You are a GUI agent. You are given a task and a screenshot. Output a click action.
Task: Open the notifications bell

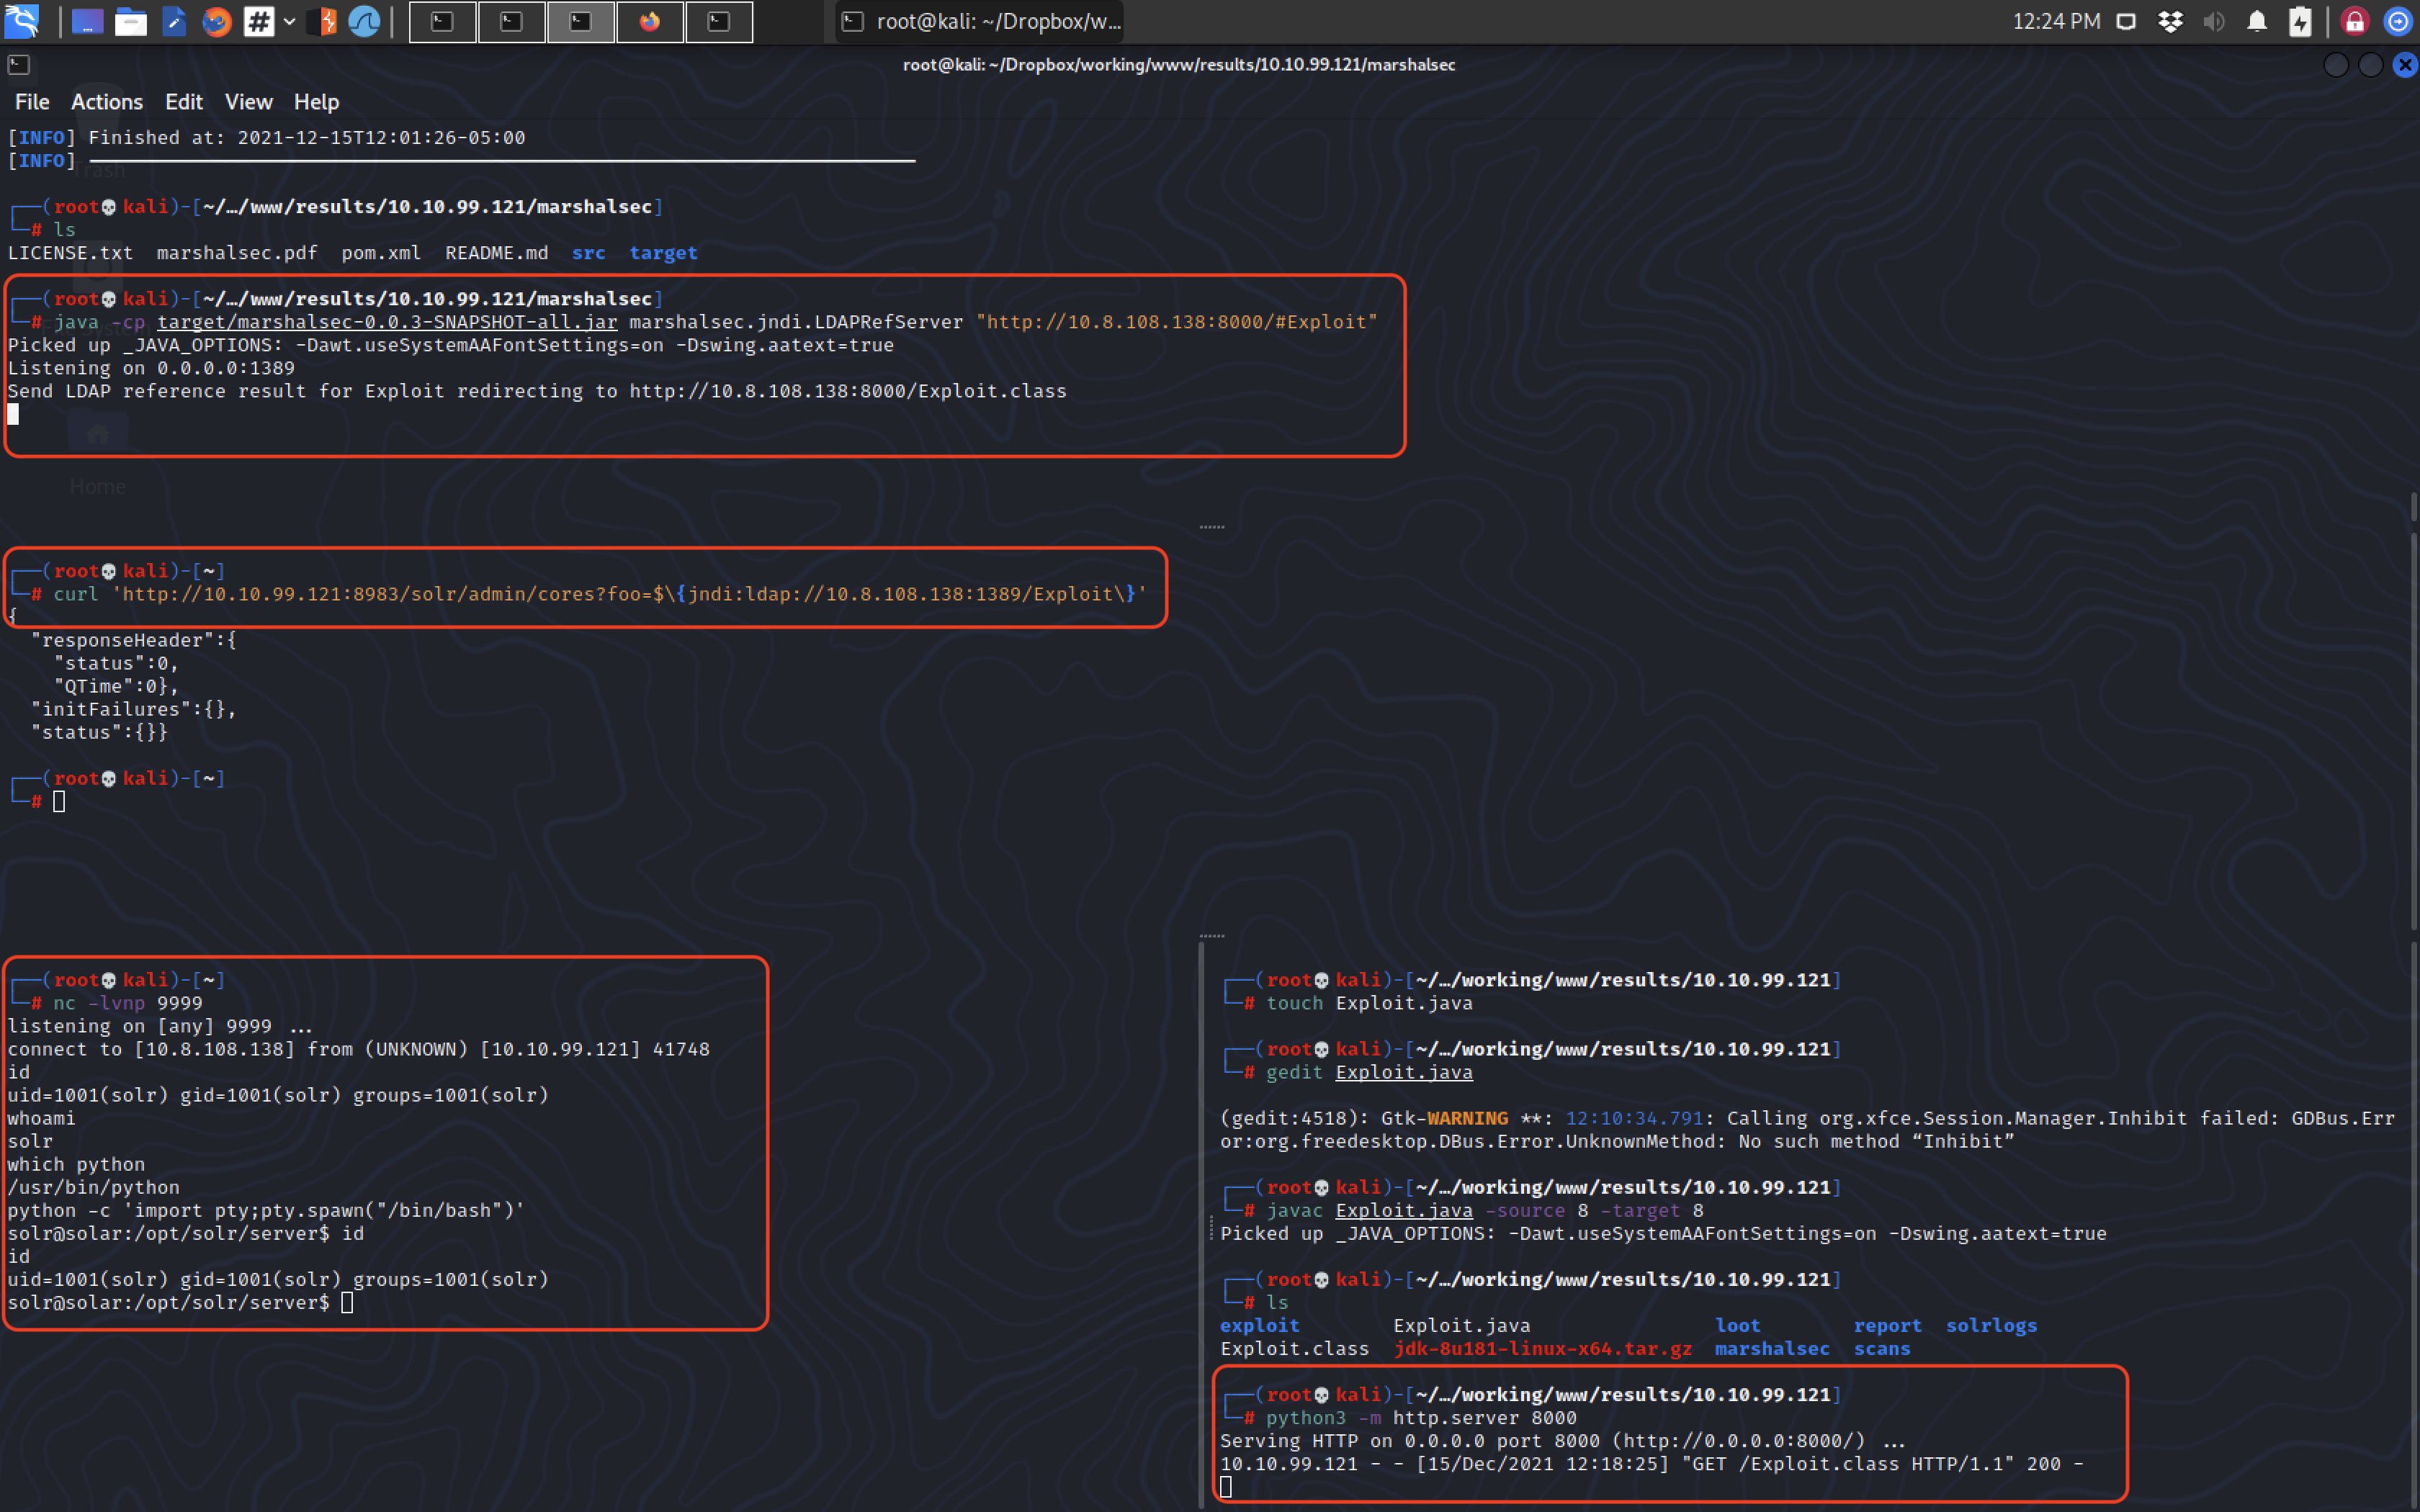point(2257,21)
